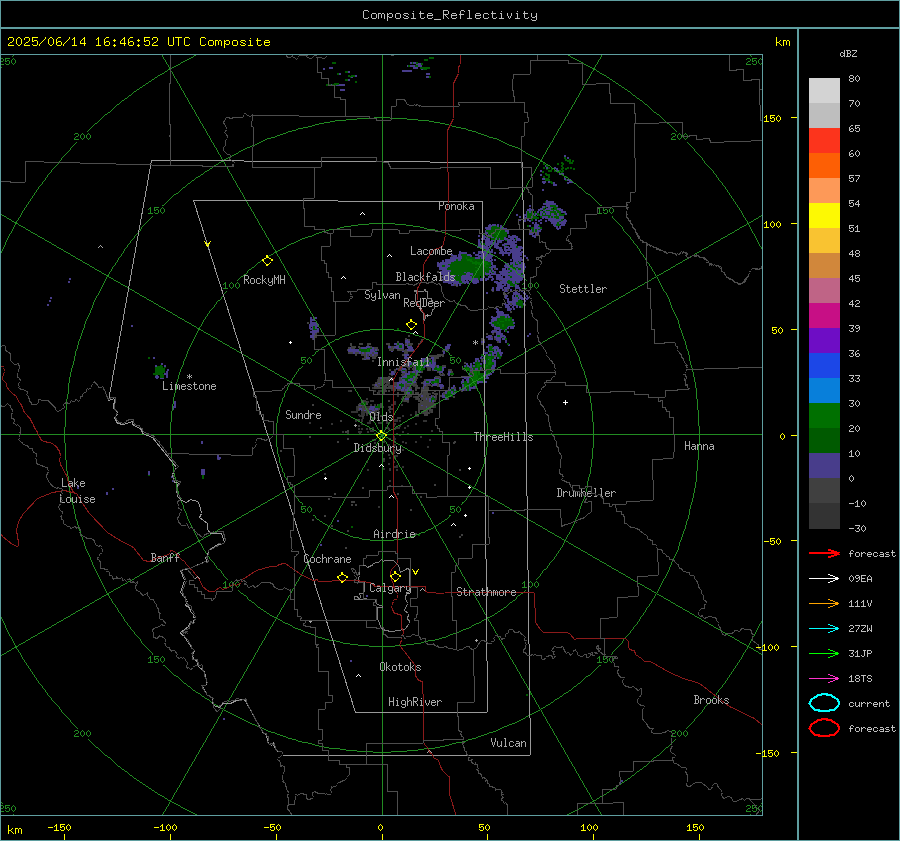Click the Okotoks label
This screenshot has height=841, width=900.
[400, 667]
